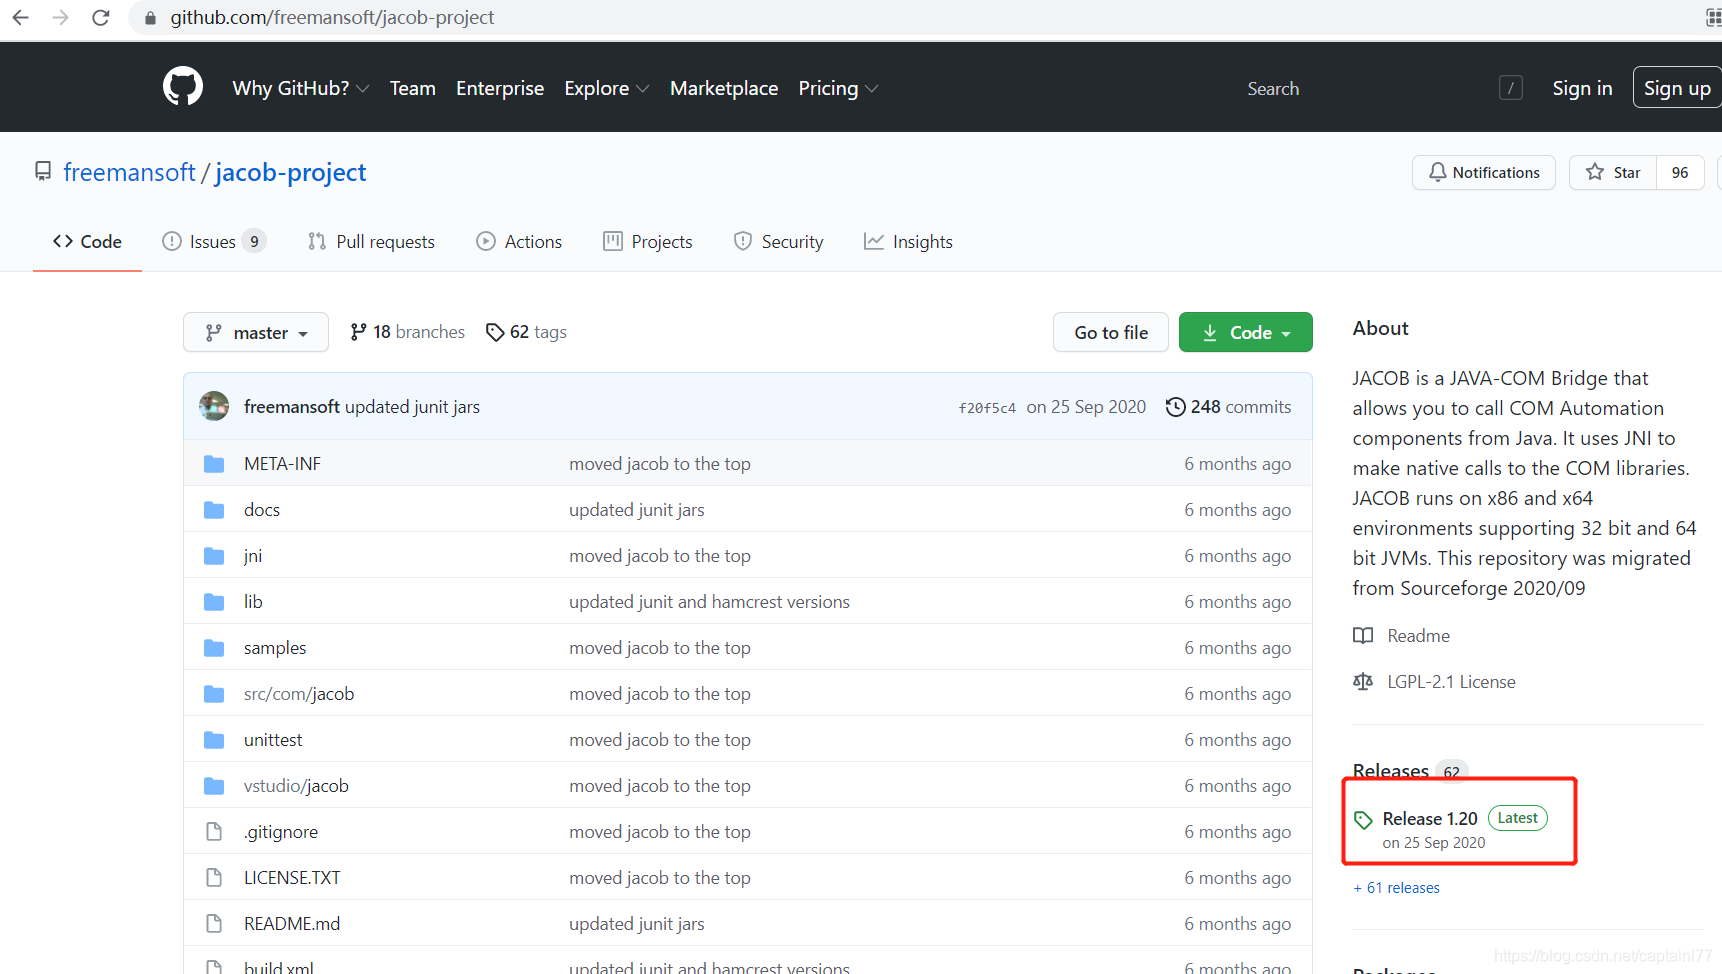Open Release 1.20 link
Viewport: 1722px width, 974px height.
1430,818
